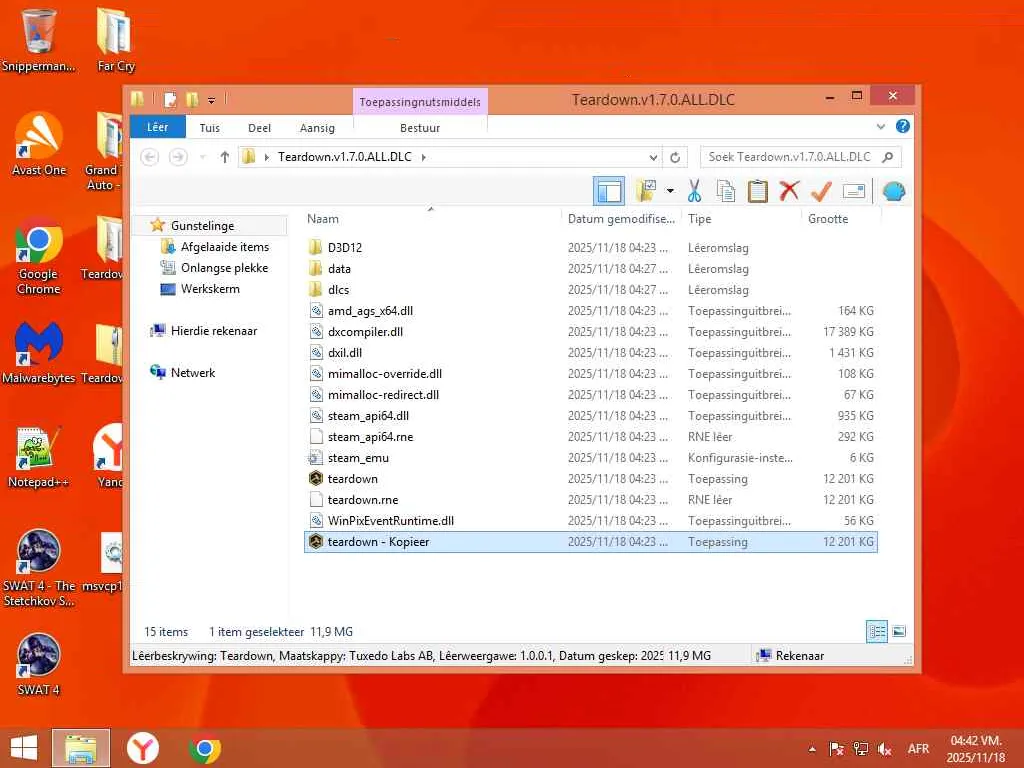Click Teardown.v1.7.0.ALL.DLC in the address bar
1024x768 pixels.
pyautogui.click(x=345, y=157)
